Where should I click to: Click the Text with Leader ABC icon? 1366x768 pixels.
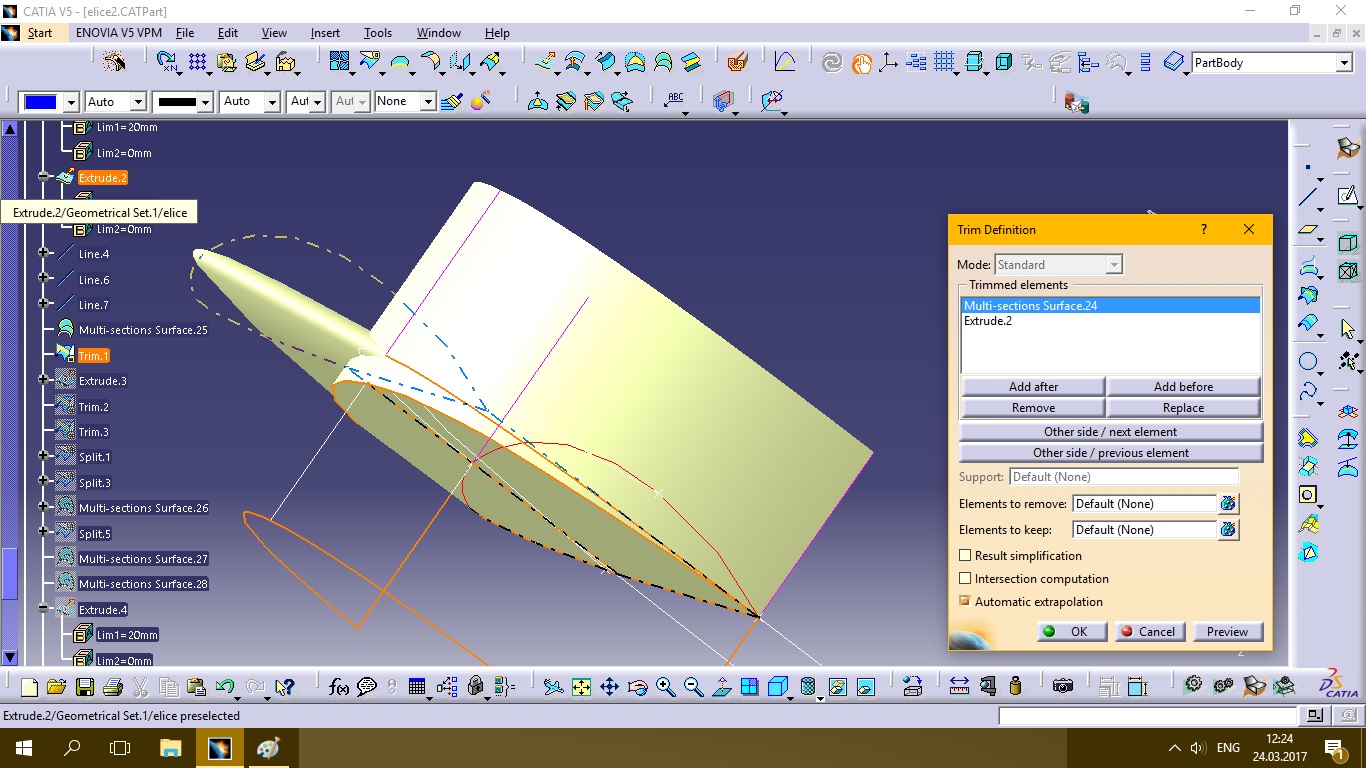[675, 99]
